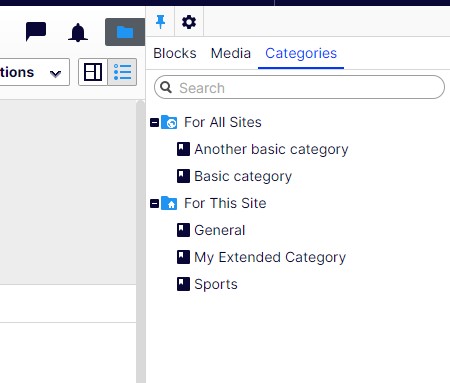The width and height of the screenshot is (450, 383).
Task: Click the search magnifier icon
Action: coord(166,87)
